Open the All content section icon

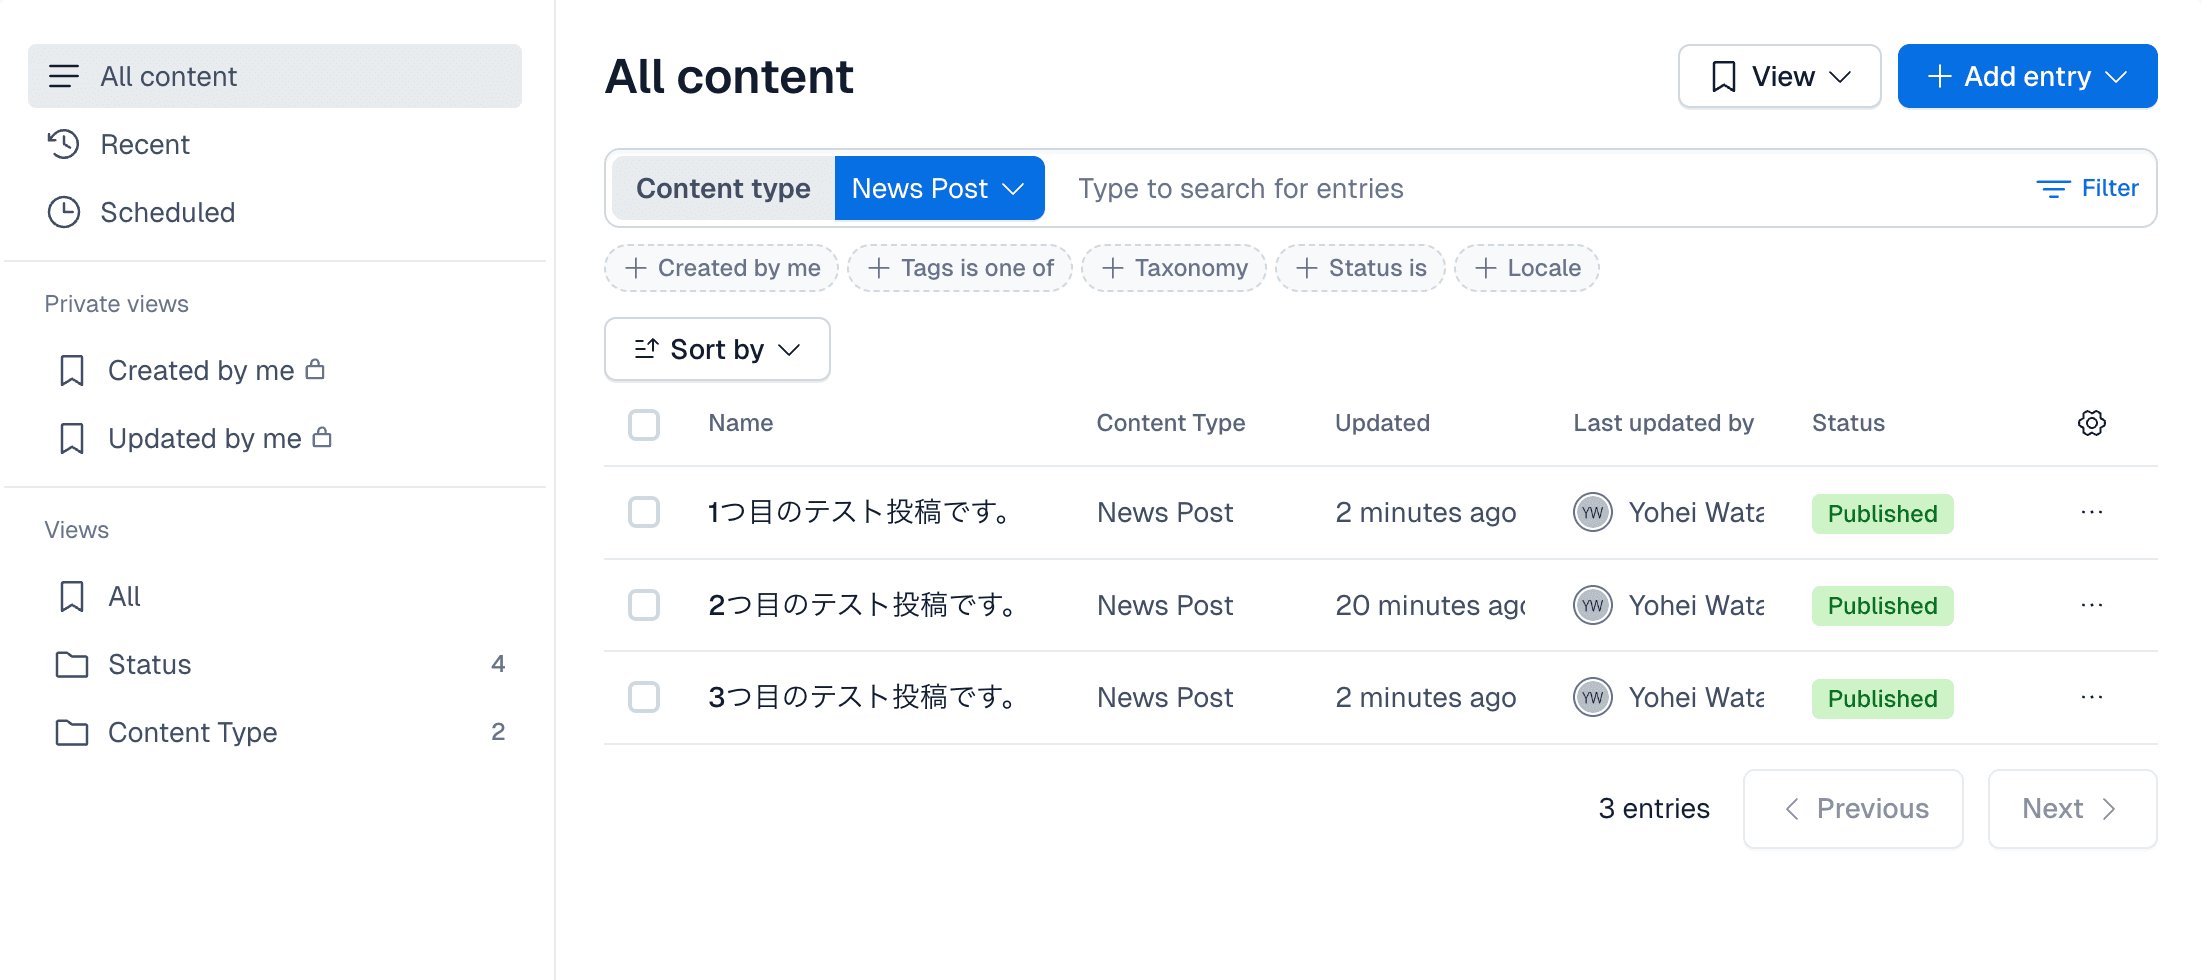click(x=64, y=75)
